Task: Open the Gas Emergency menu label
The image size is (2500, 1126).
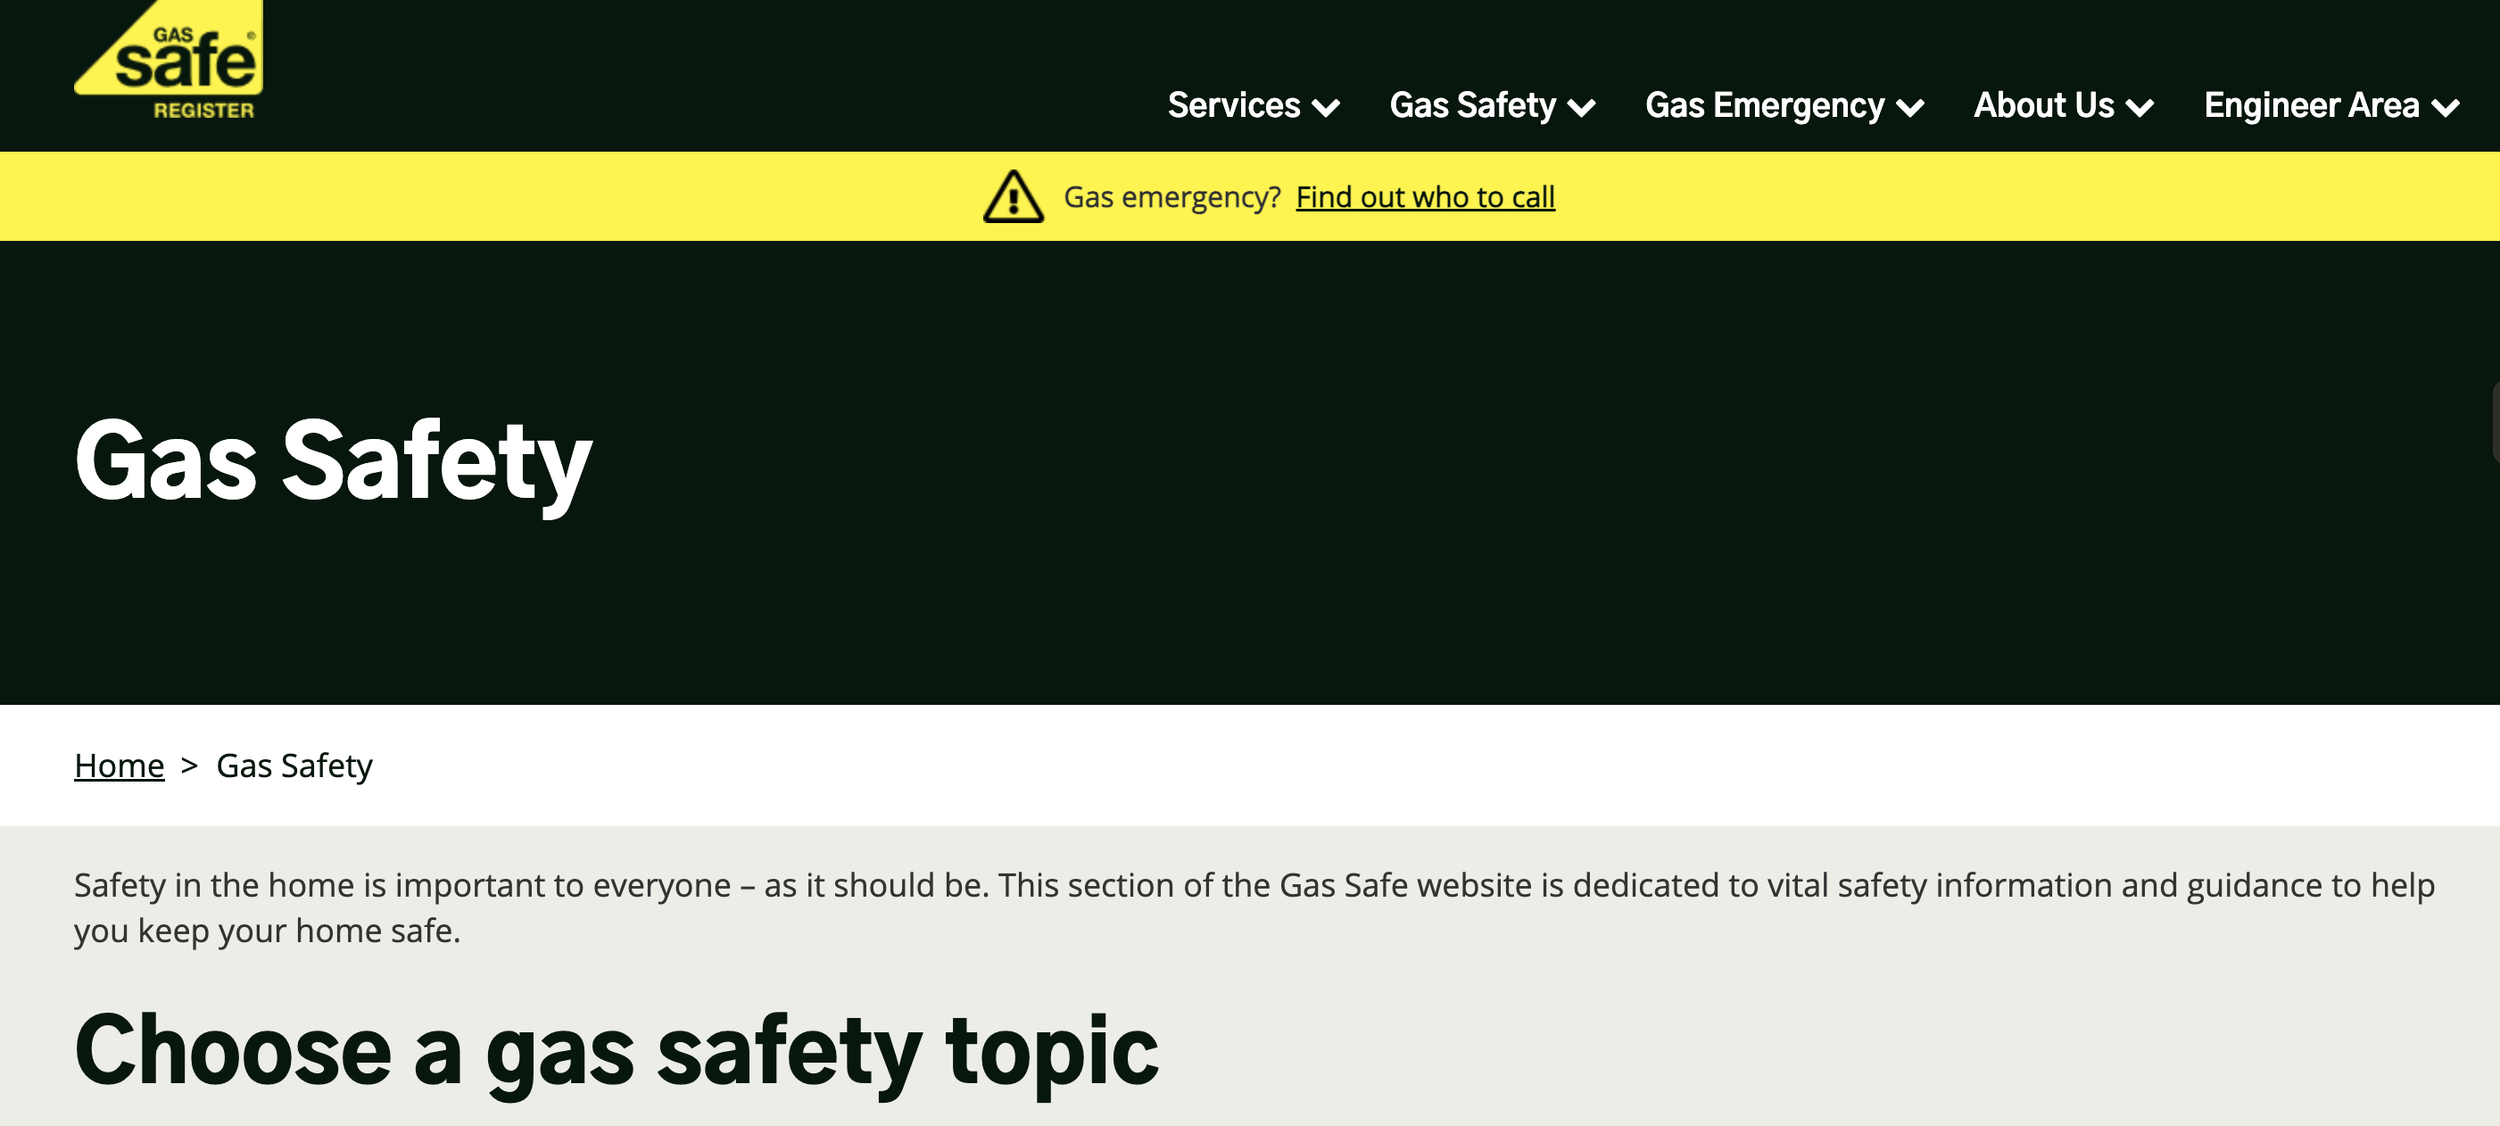Action: (x=1765, y=105)
